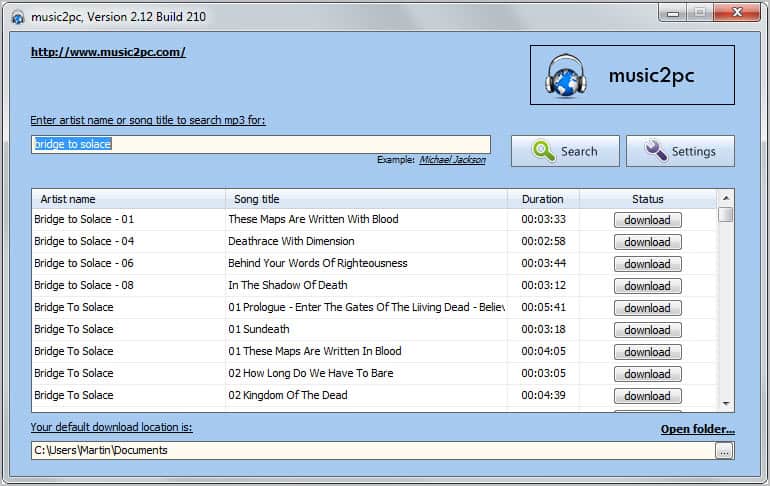Select song title 01 Sundeath
This screenshot has width=770, height=486.
tap(259, 329)
